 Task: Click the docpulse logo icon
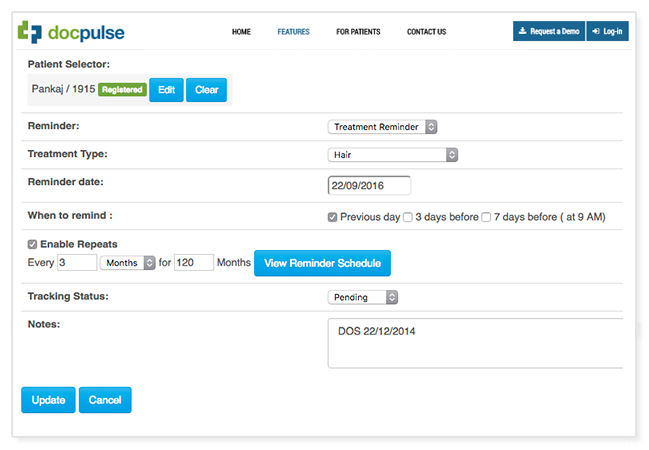point(29,32)
